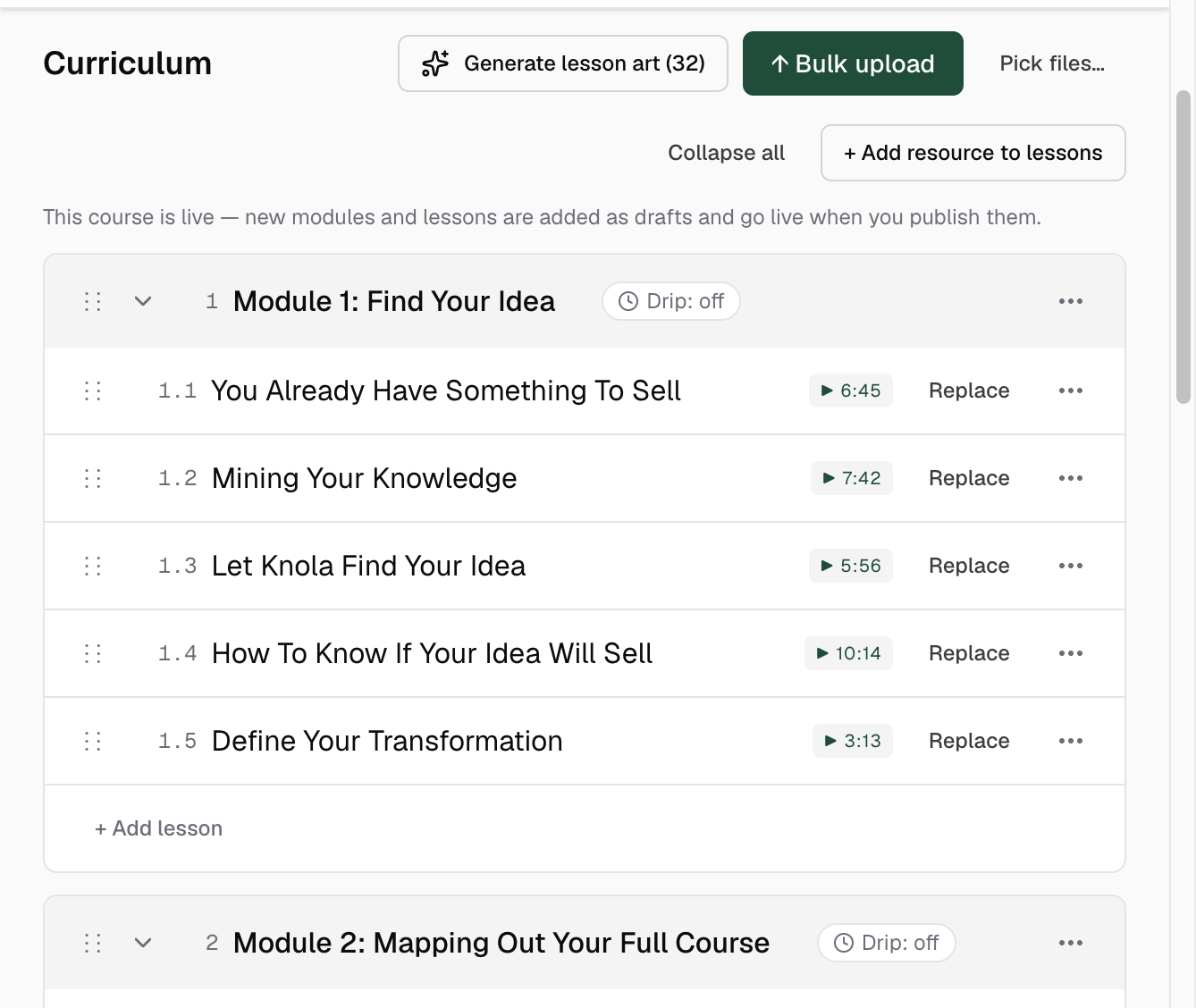Click the vertical scrollbar thumb

(1183, 246)
